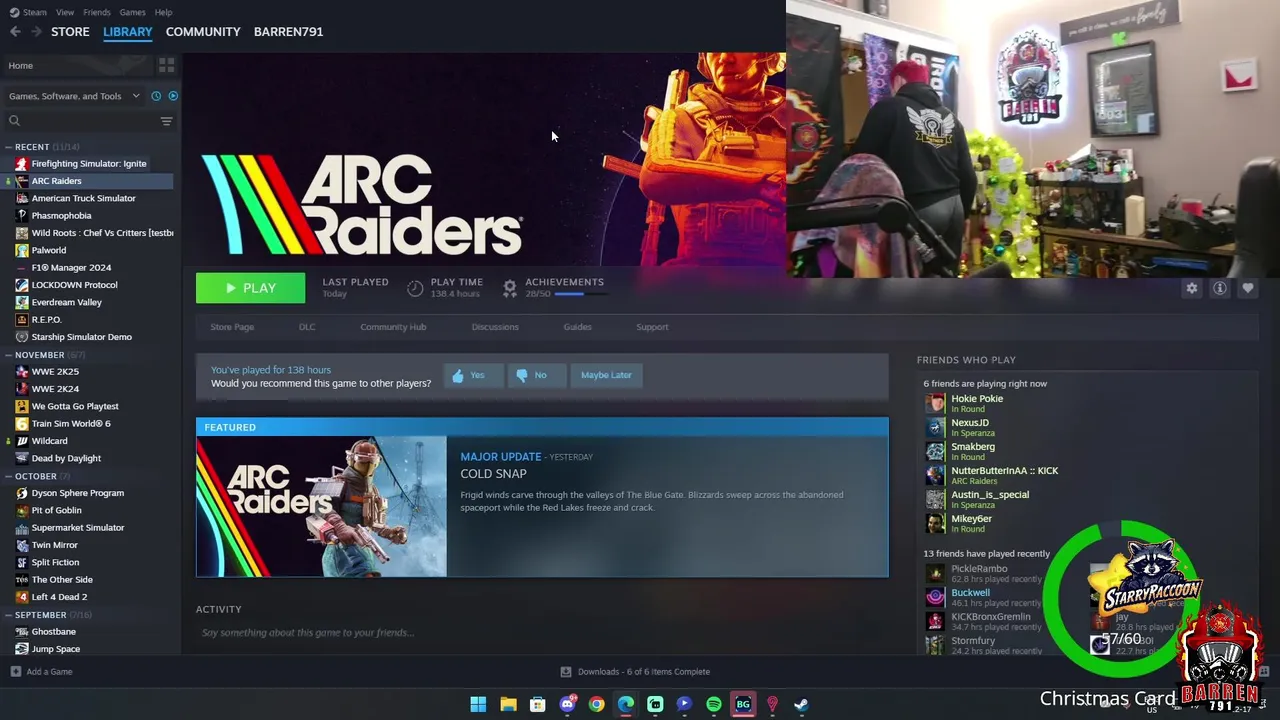This screenshot has height=720, width=1280.
Task: Open the Help menu
Action: tap(164, 12)
